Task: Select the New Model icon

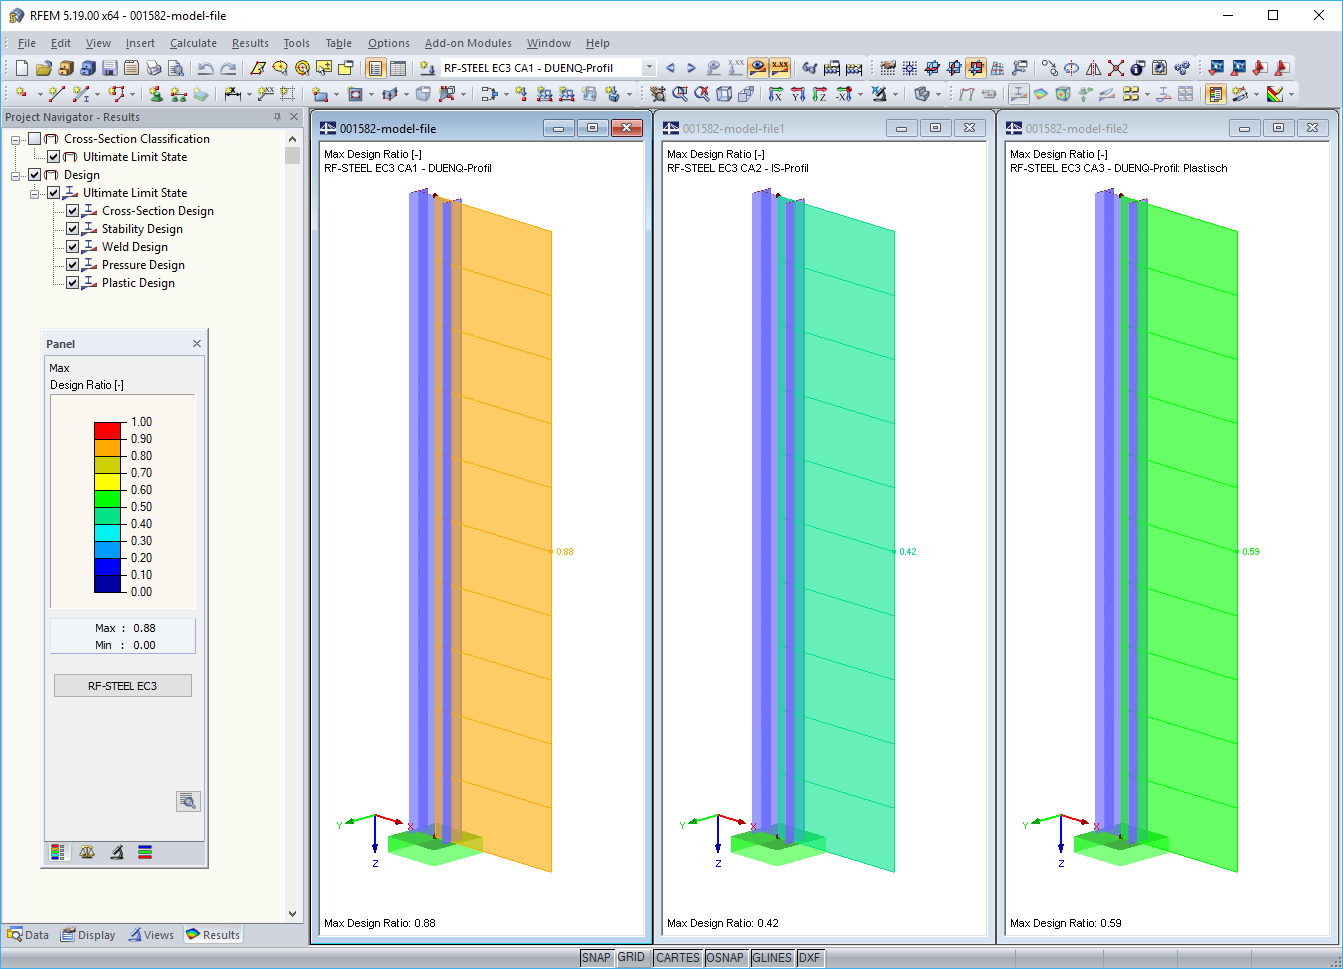Action: click(x=20, y=68)
